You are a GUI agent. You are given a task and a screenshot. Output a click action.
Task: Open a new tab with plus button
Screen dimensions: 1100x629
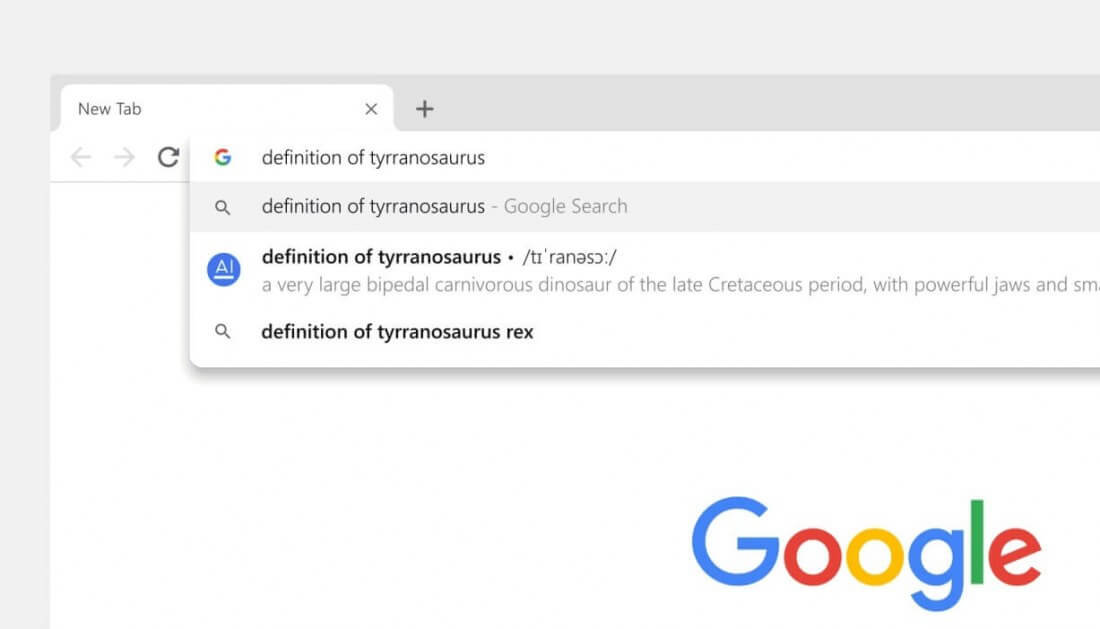pyautogui.click(x=424, y=109)
